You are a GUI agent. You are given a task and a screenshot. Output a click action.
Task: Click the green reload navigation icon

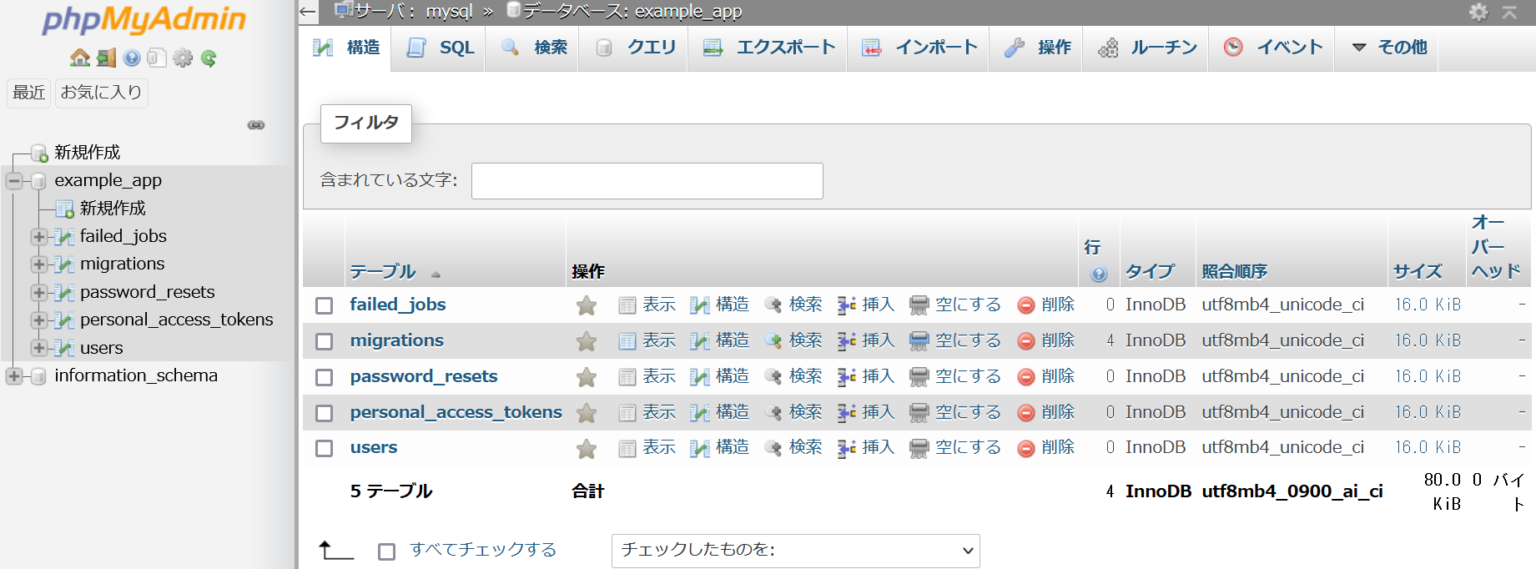point(208,58)
